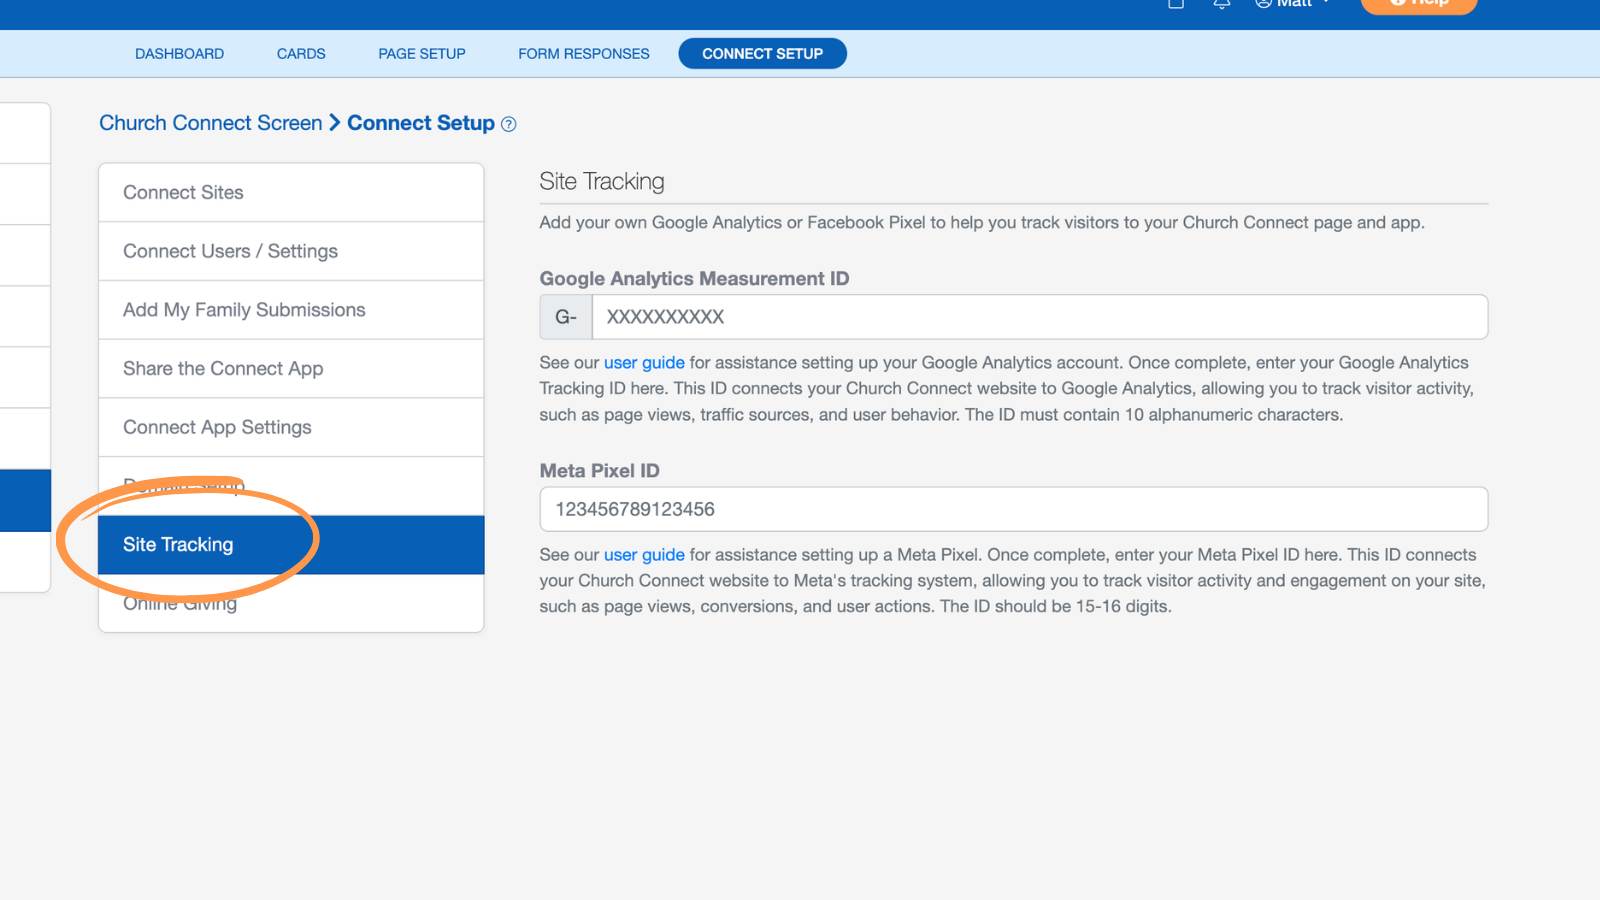Open Share the Connect App
This screenshot has height=900, width=1600.
[x=291, y=369]
